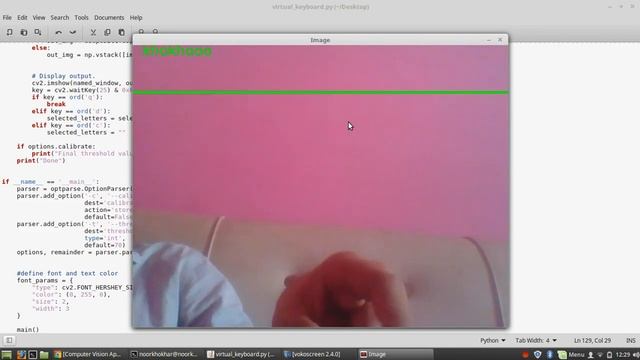Switch to virtual_keyboard.py taskbar window

click(241, 354)
